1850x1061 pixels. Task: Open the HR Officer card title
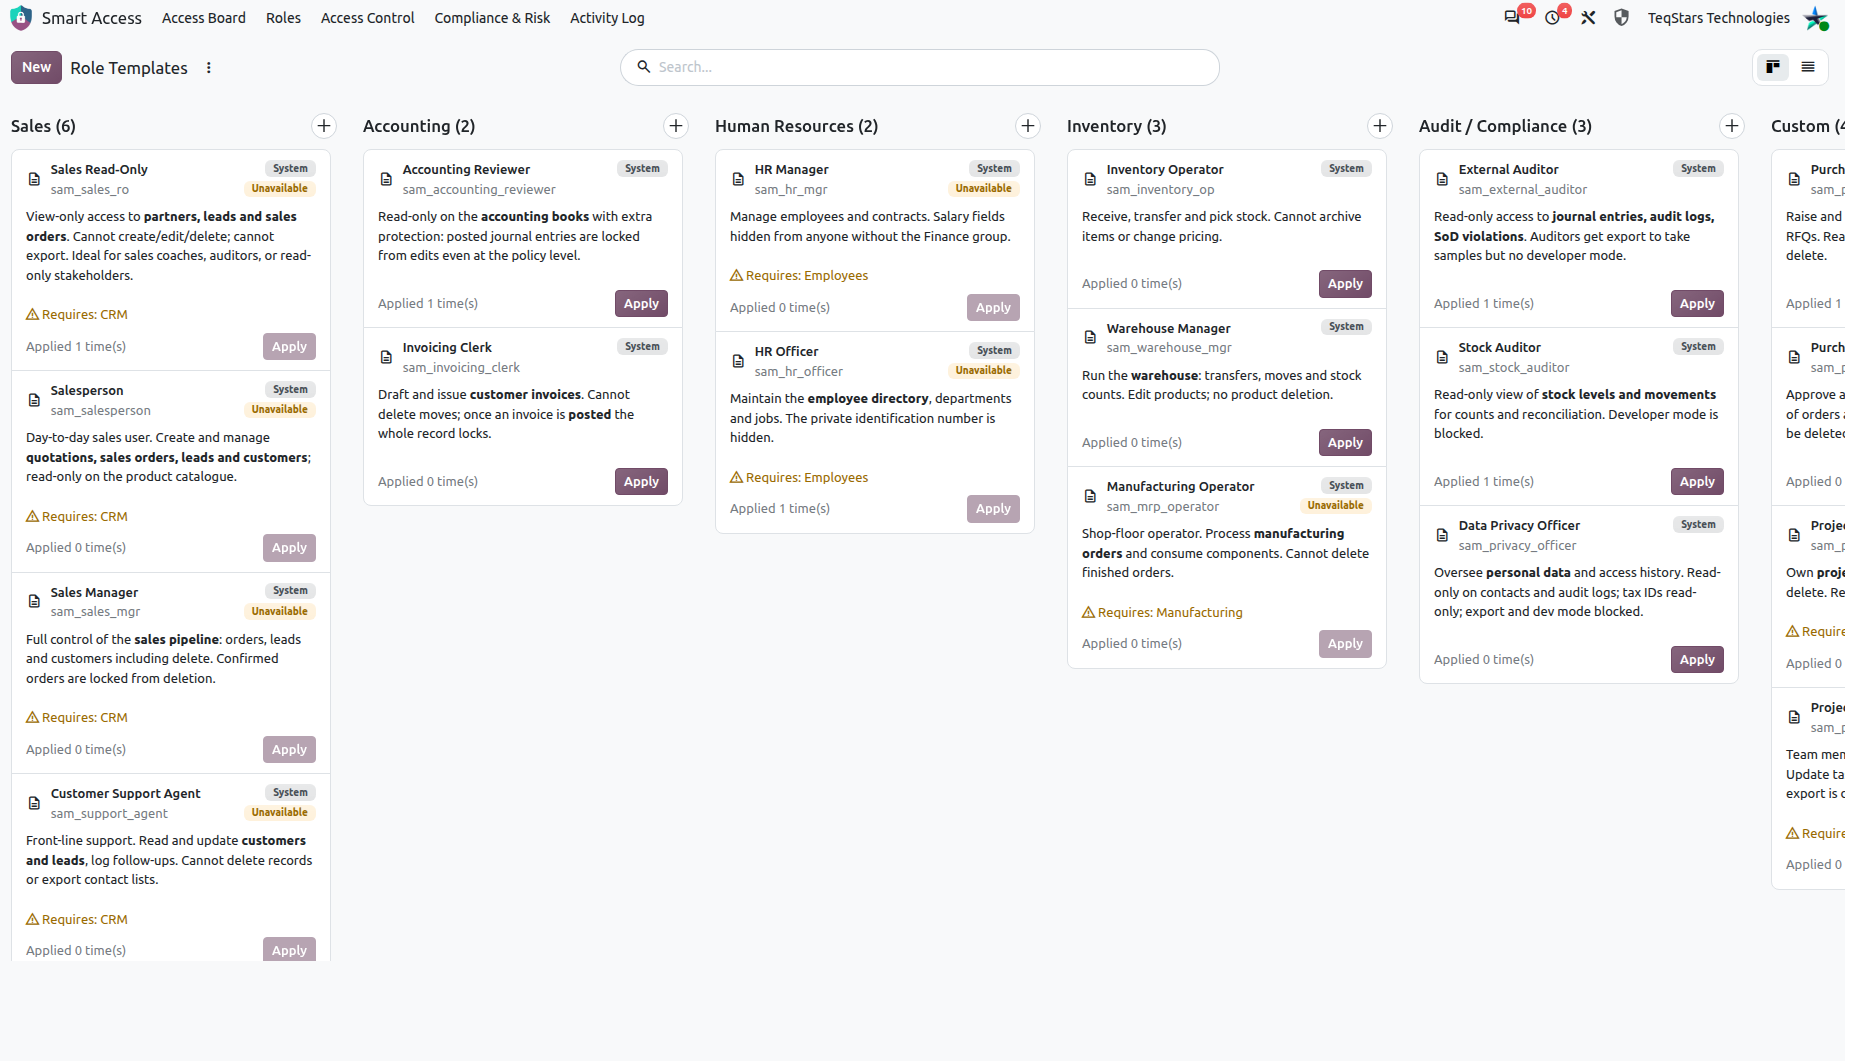point(786,352)
